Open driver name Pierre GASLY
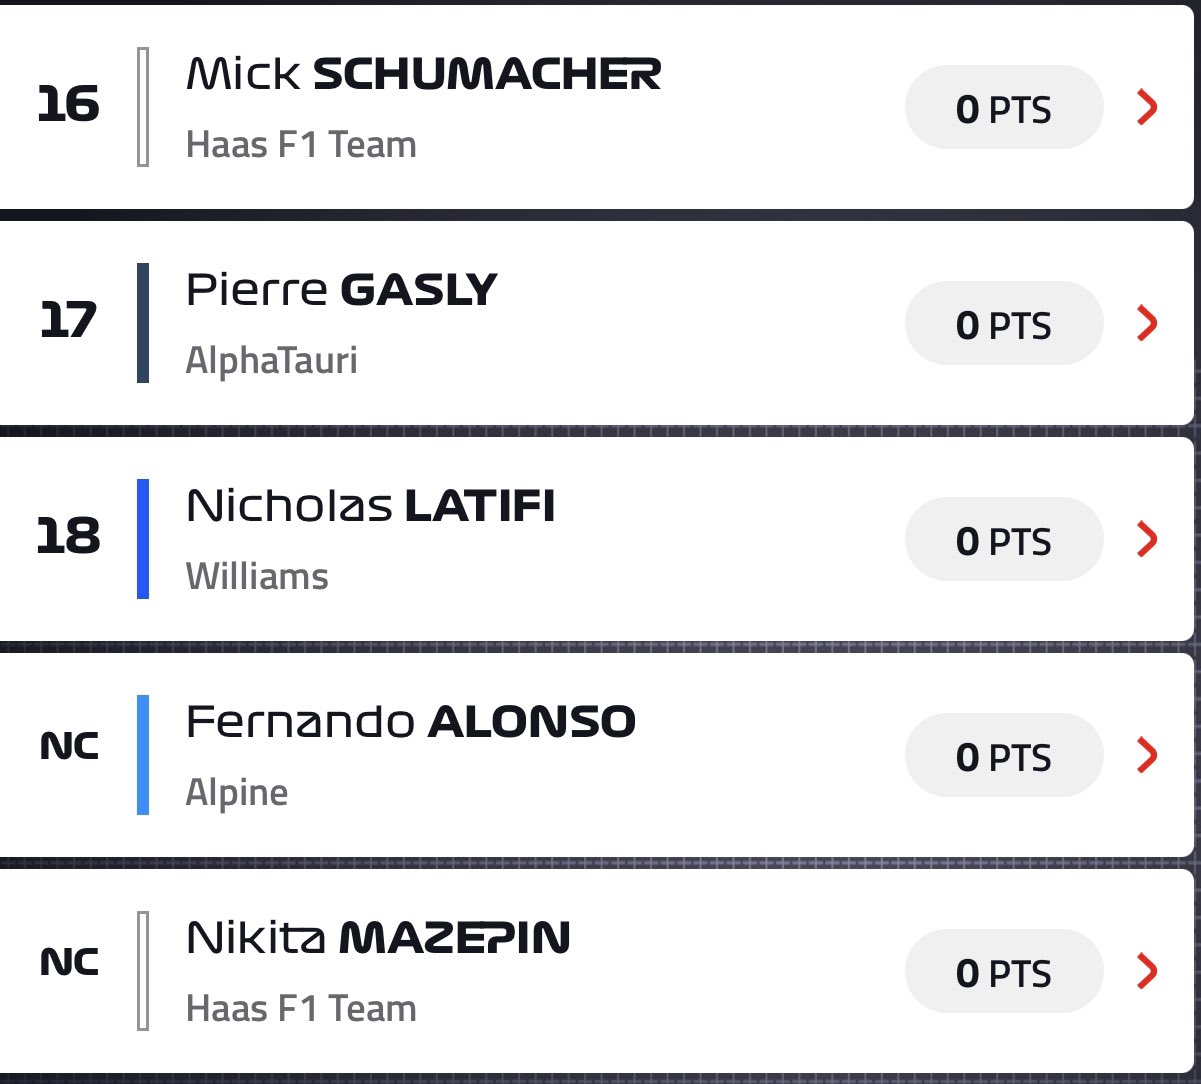 coord(342,290)
